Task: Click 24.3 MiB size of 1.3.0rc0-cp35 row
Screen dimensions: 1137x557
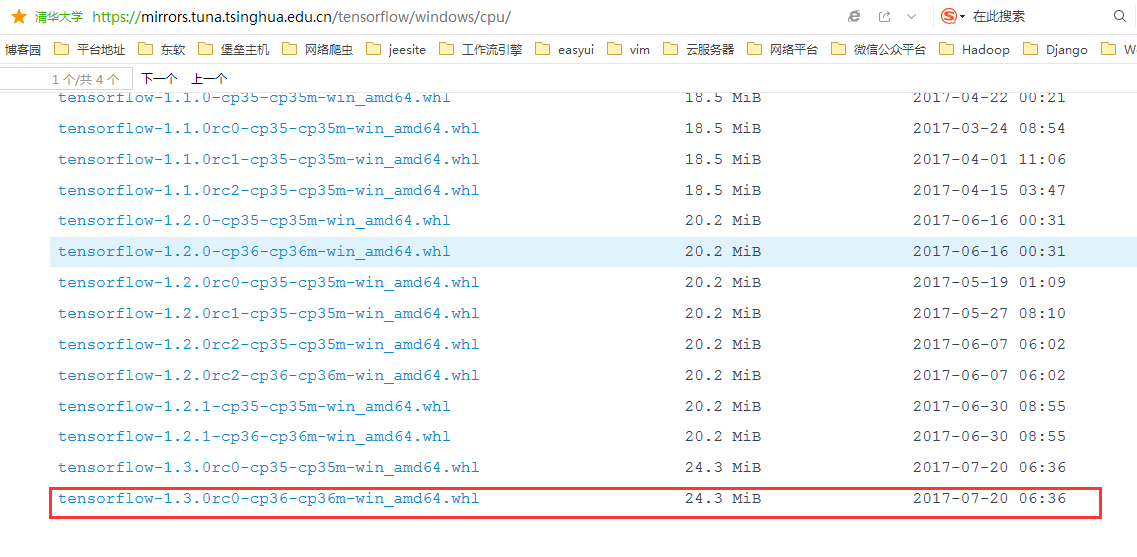Action: (x=723, y=467)
